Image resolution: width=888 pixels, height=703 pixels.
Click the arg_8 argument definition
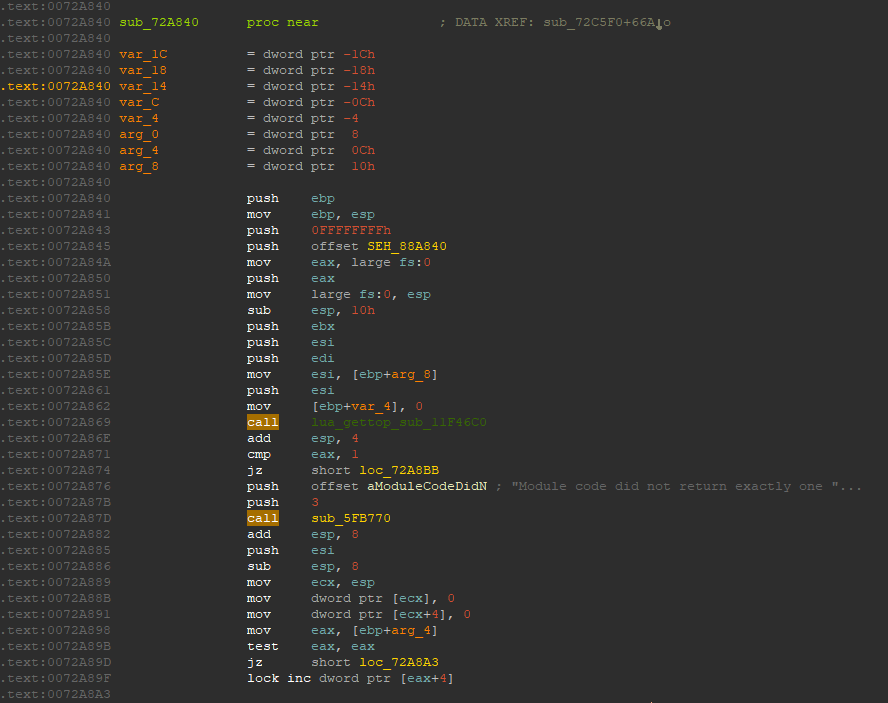coord(139,166)
